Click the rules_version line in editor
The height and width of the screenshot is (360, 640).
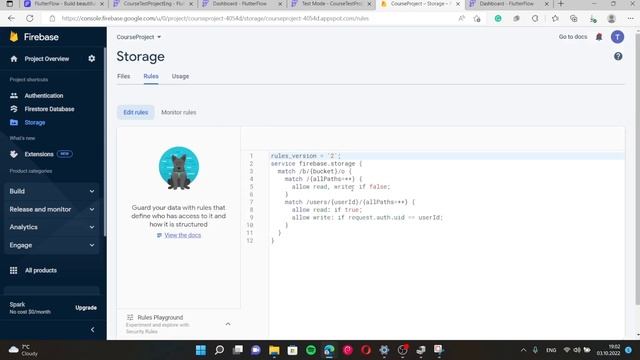click(x=305, y=156)
